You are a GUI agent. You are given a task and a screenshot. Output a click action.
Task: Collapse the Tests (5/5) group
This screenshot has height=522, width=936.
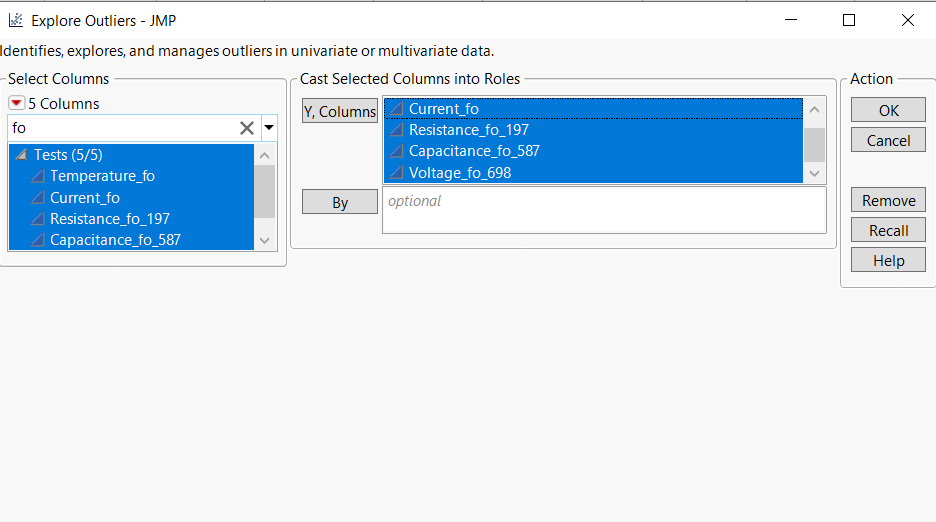[21, 155]
